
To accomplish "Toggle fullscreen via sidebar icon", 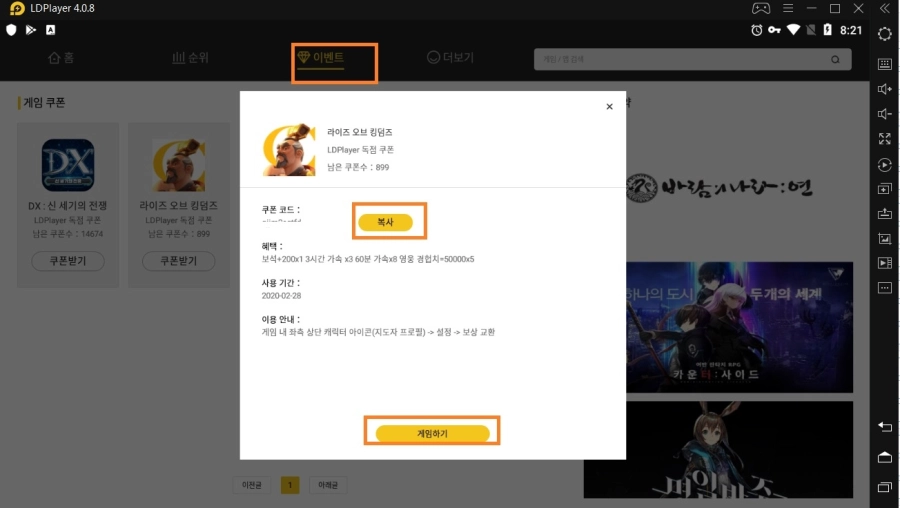I will 885,139.
